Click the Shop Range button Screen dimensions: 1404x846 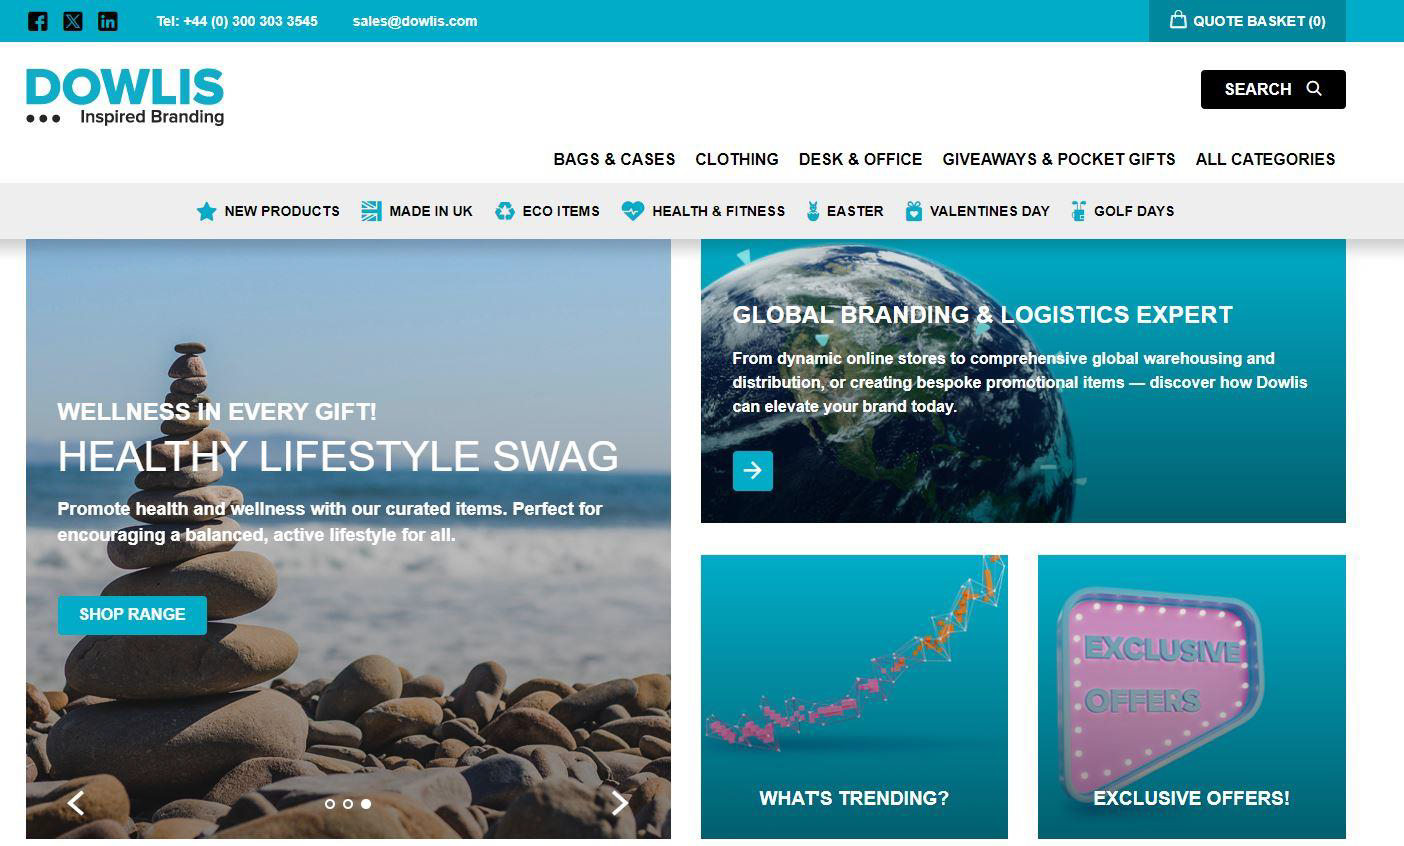pyautogui.click(x=132, y=615)
